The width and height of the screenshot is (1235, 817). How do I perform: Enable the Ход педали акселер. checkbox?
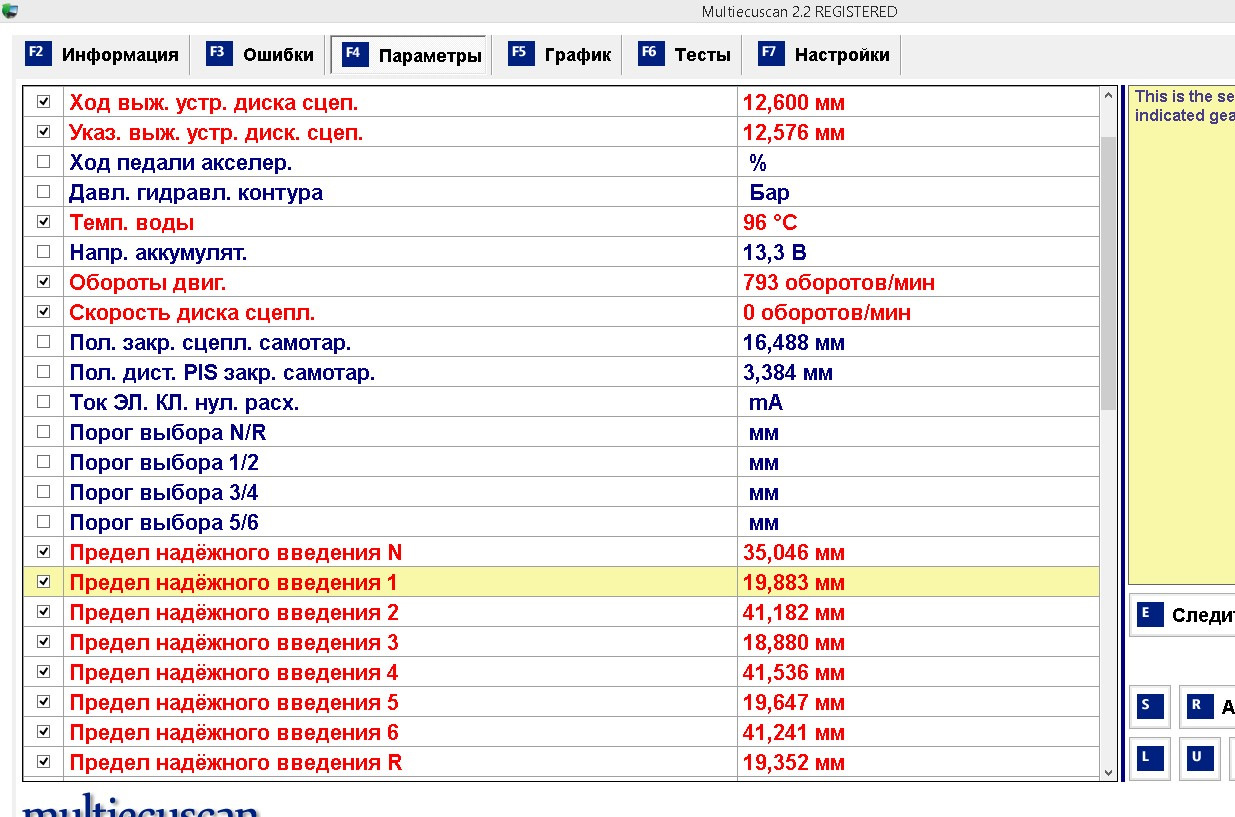tap(43, 162)
